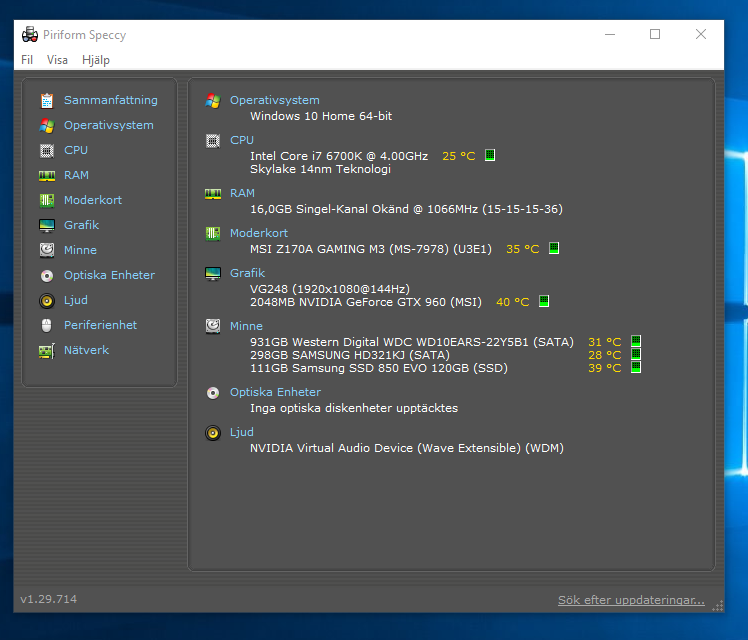
Task: Click the v1.29.714 version label
Action: (49, 599)
